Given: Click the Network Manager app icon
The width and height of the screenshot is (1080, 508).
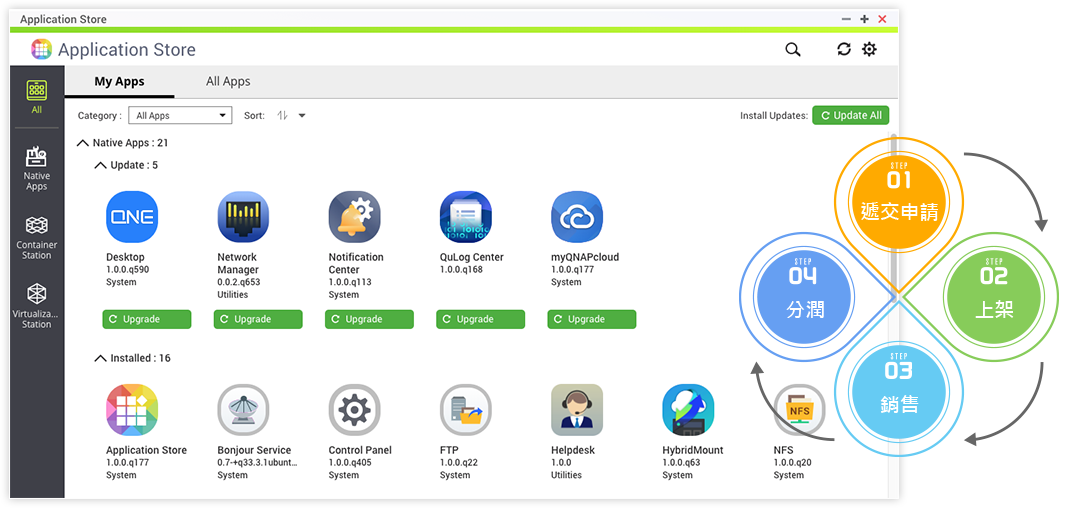Looking at the screenshot, I should [243, 217].
